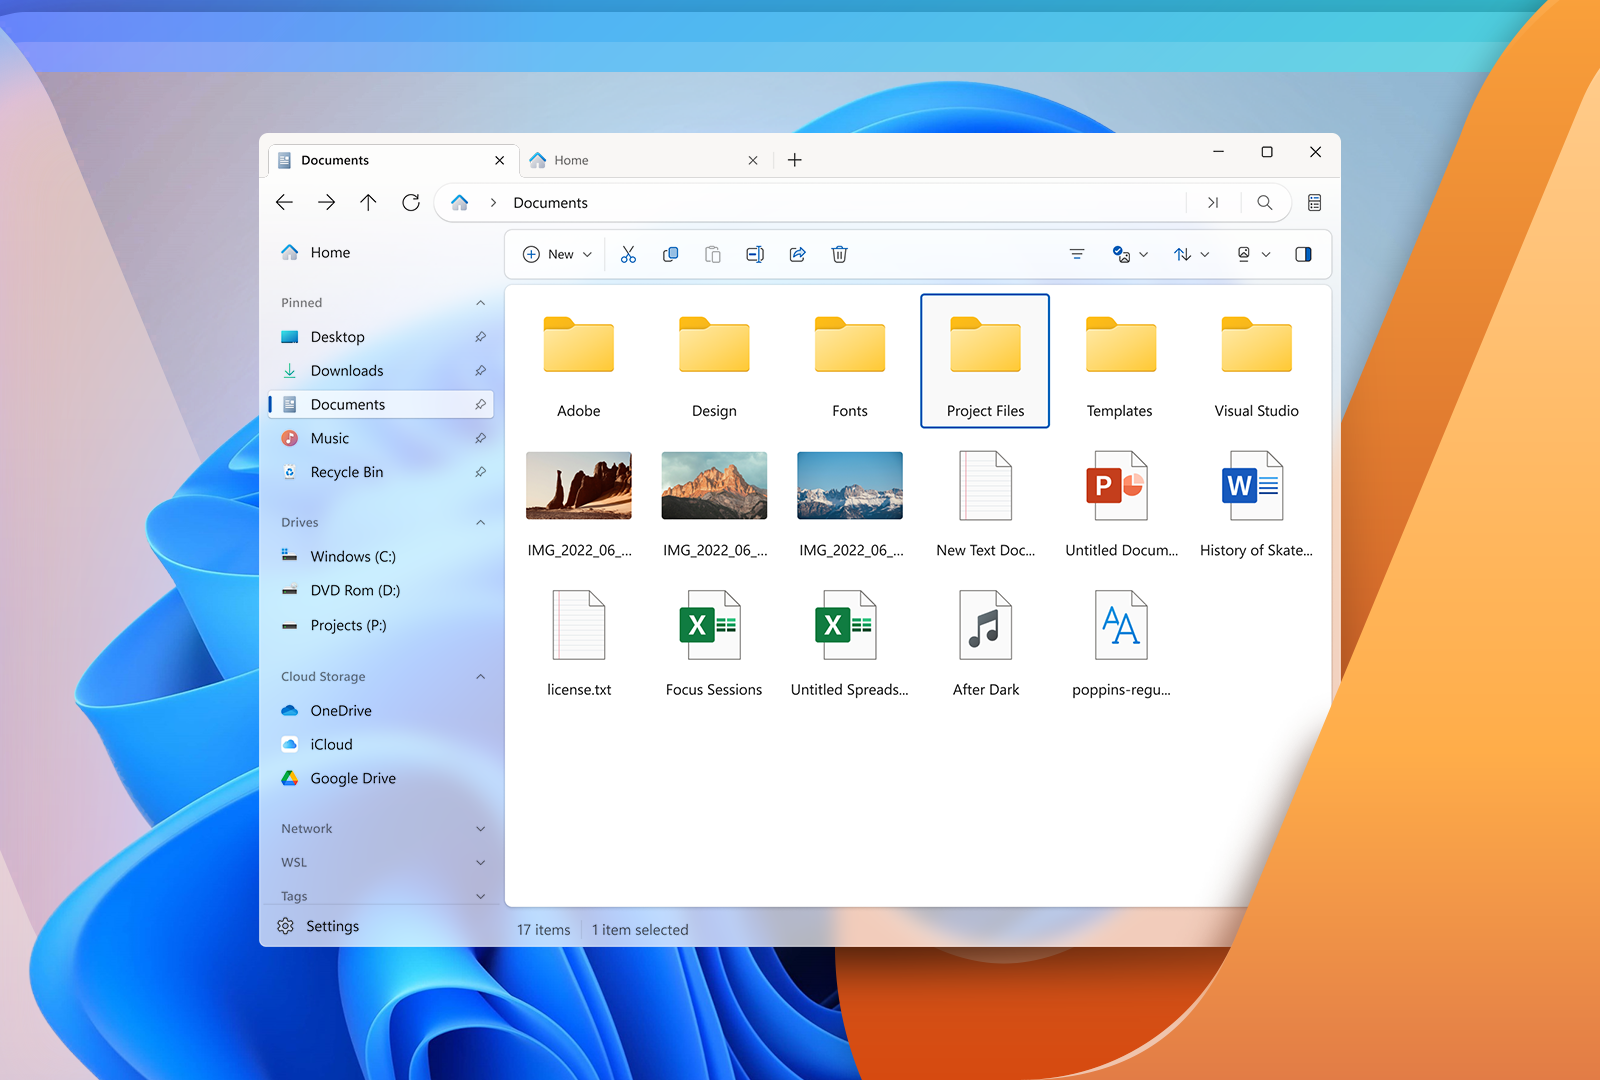Click the Share icon in toolbar

coord(797,255)
